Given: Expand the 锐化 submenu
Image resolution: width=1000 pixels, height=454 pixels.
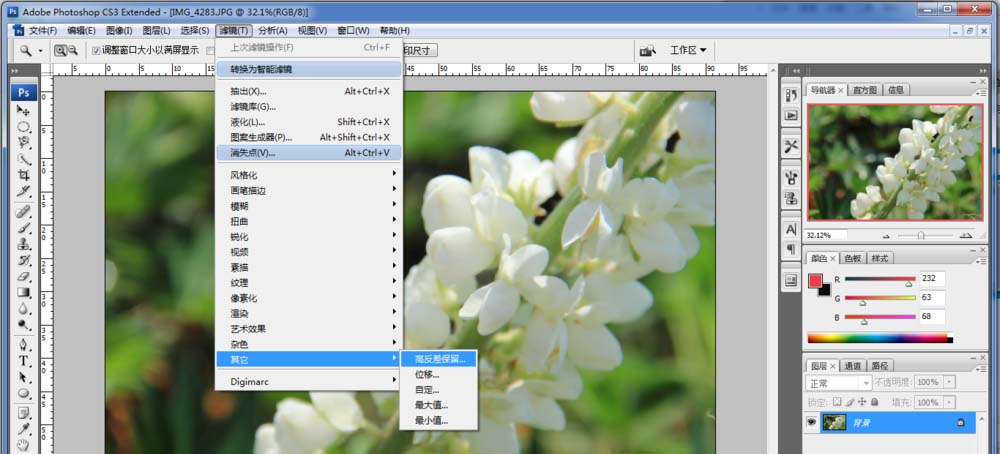Looking at the screenshot, I should [x=309, y=237].
